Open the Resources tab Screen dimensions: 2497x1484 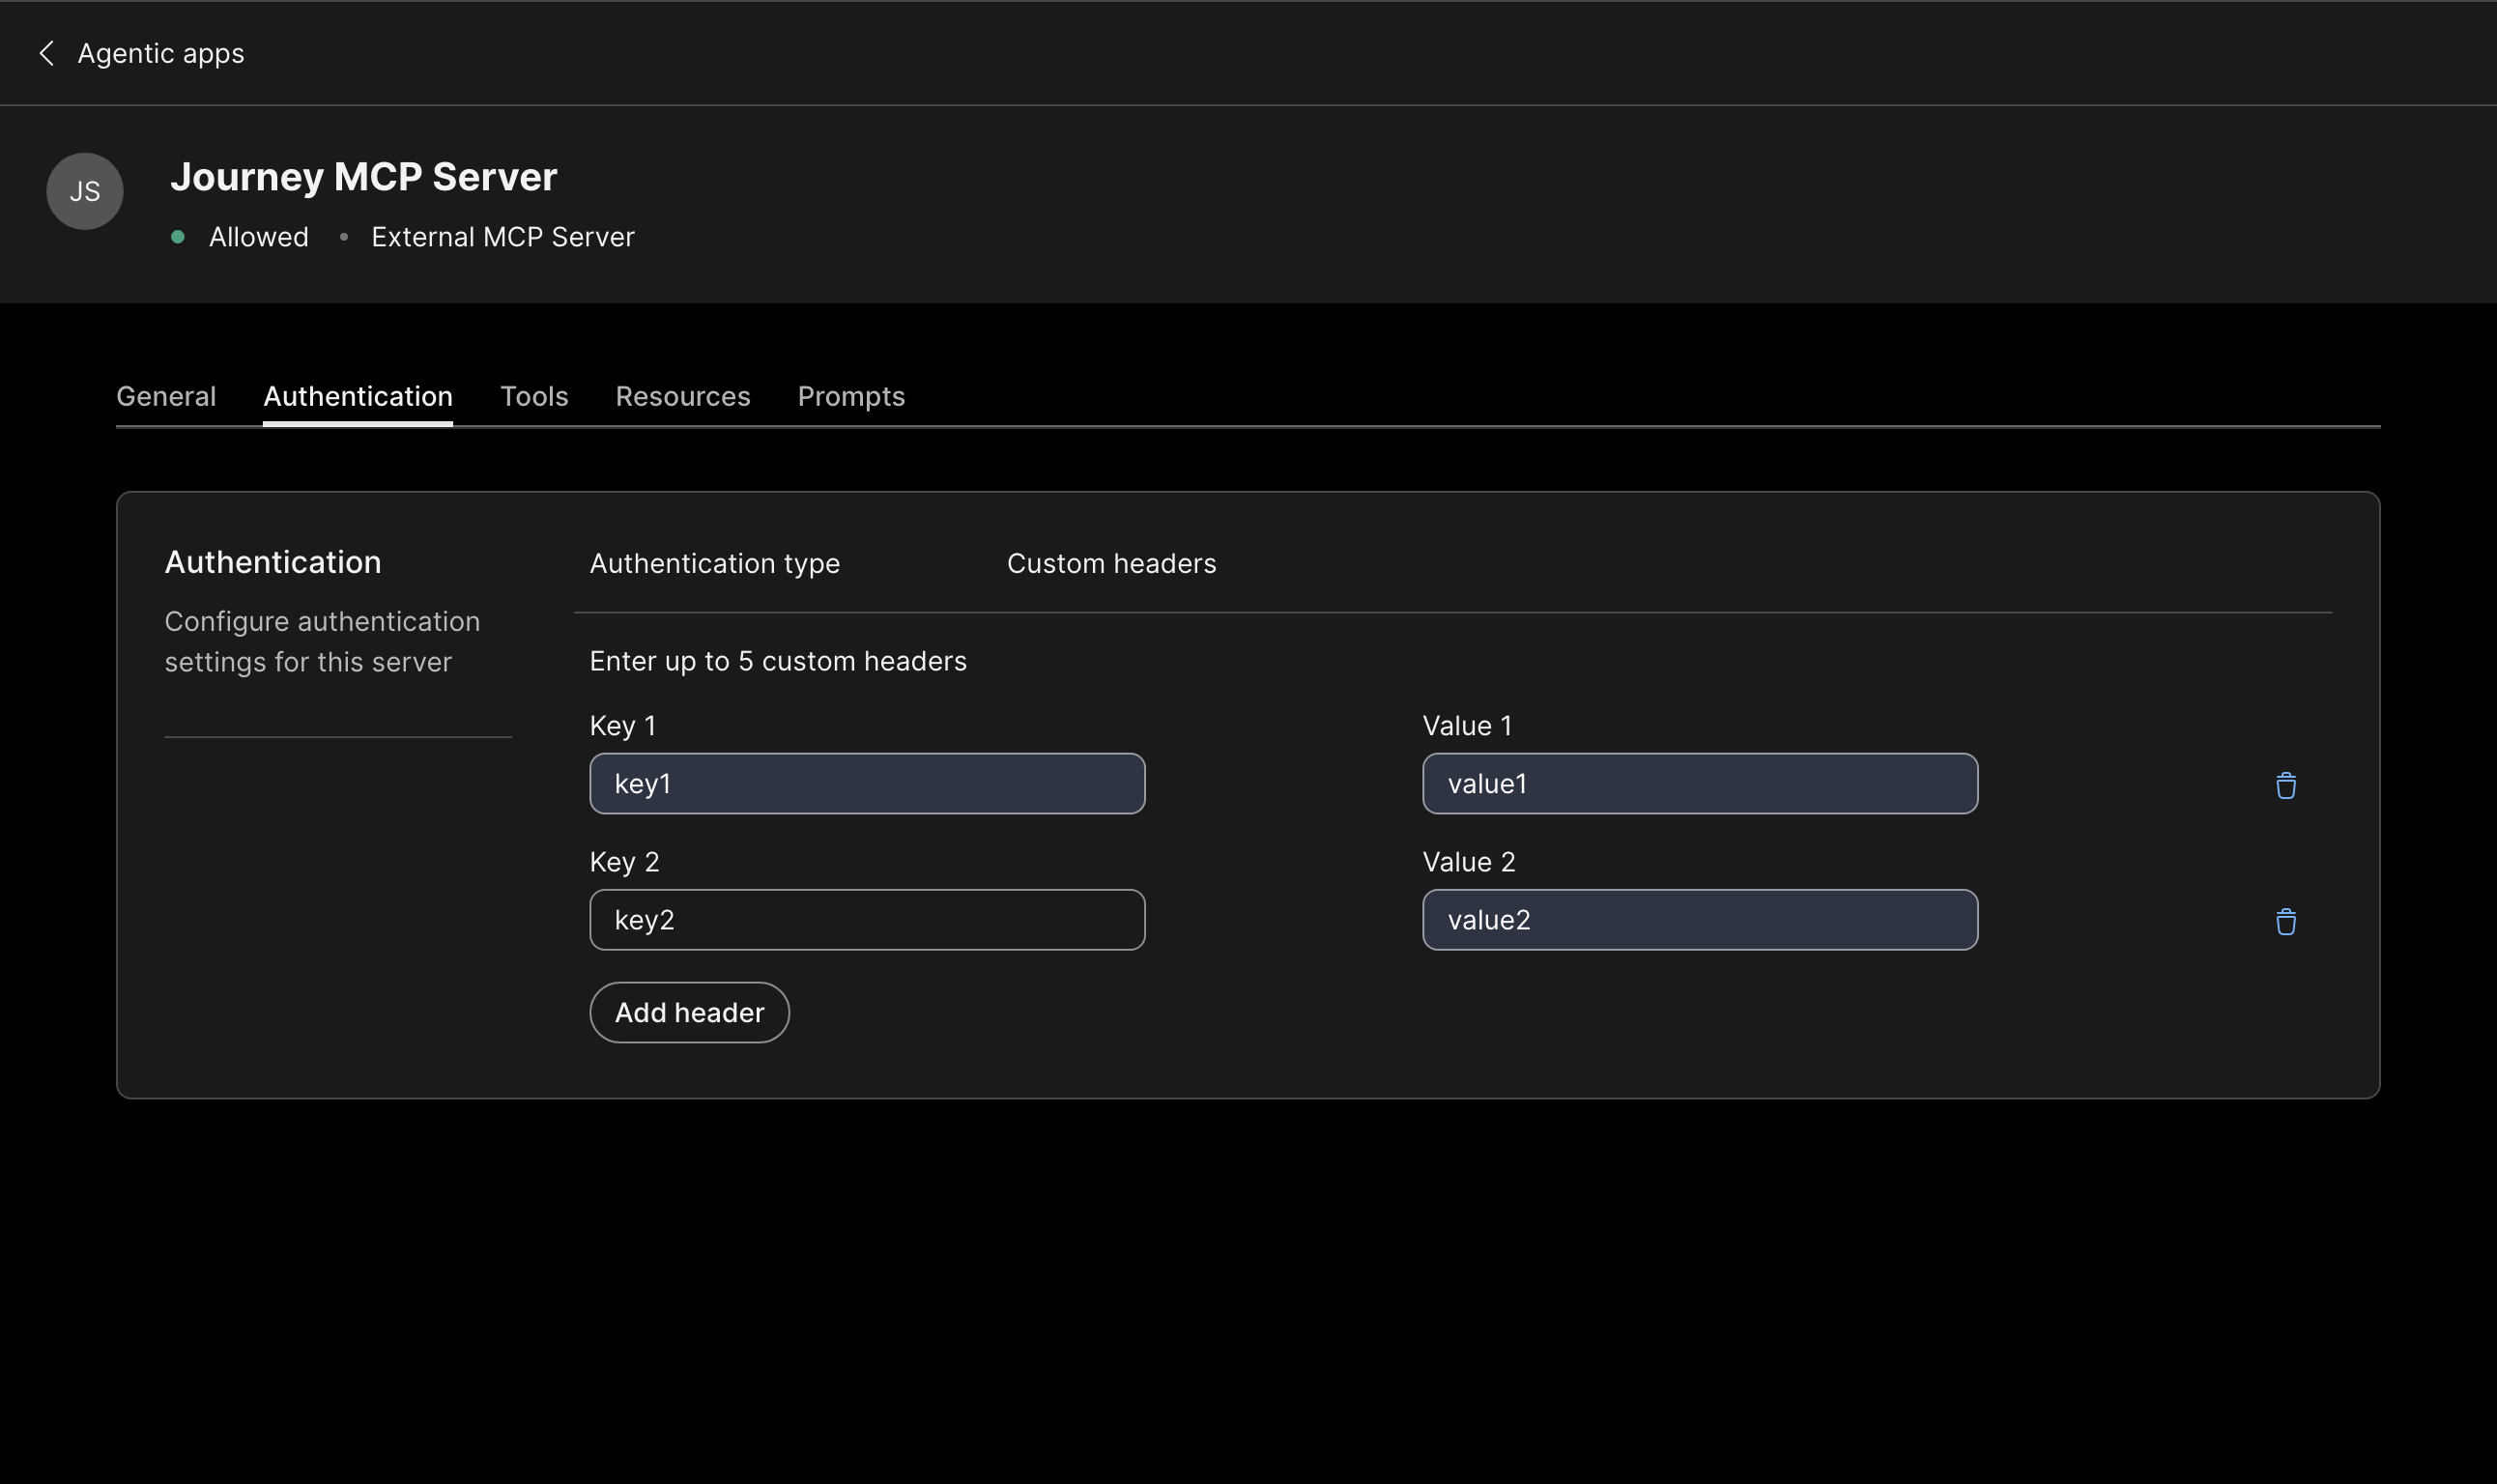682,396
